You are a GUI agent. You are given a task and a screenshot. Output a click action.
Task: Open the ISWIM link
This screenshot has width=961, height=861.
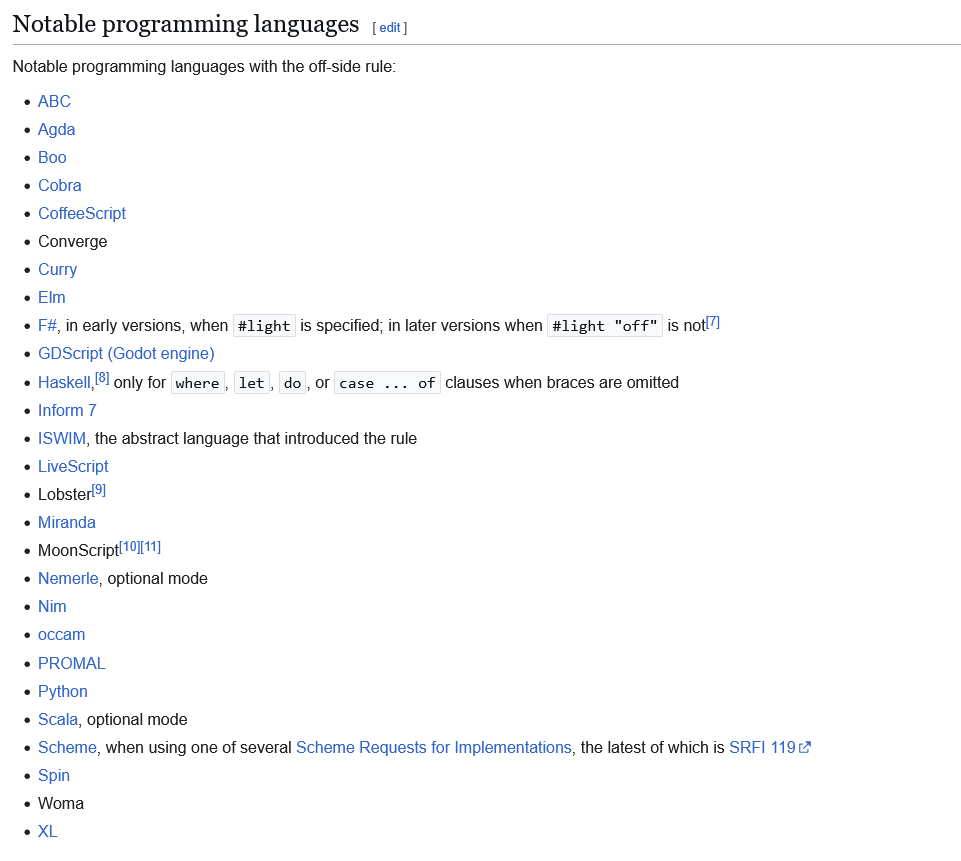[x=62, y=438]
